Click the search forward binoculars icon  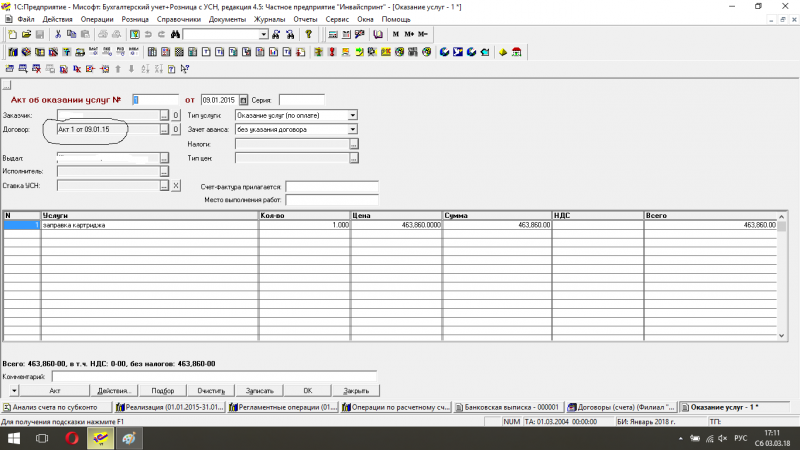276,34
